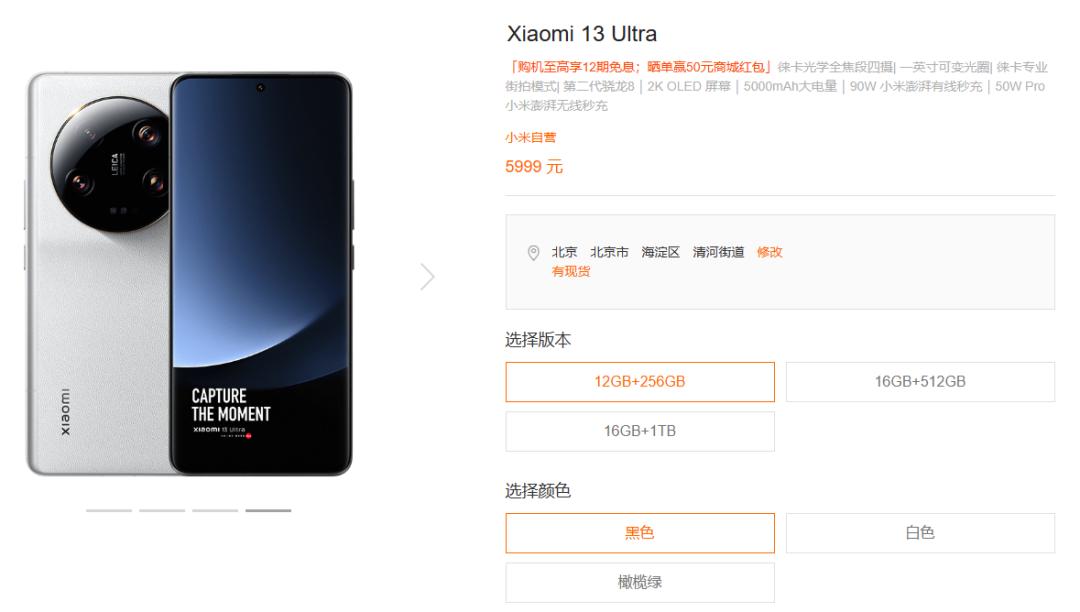Open the 小米自营 store link
1080x612 pixels.
[530, 137]
